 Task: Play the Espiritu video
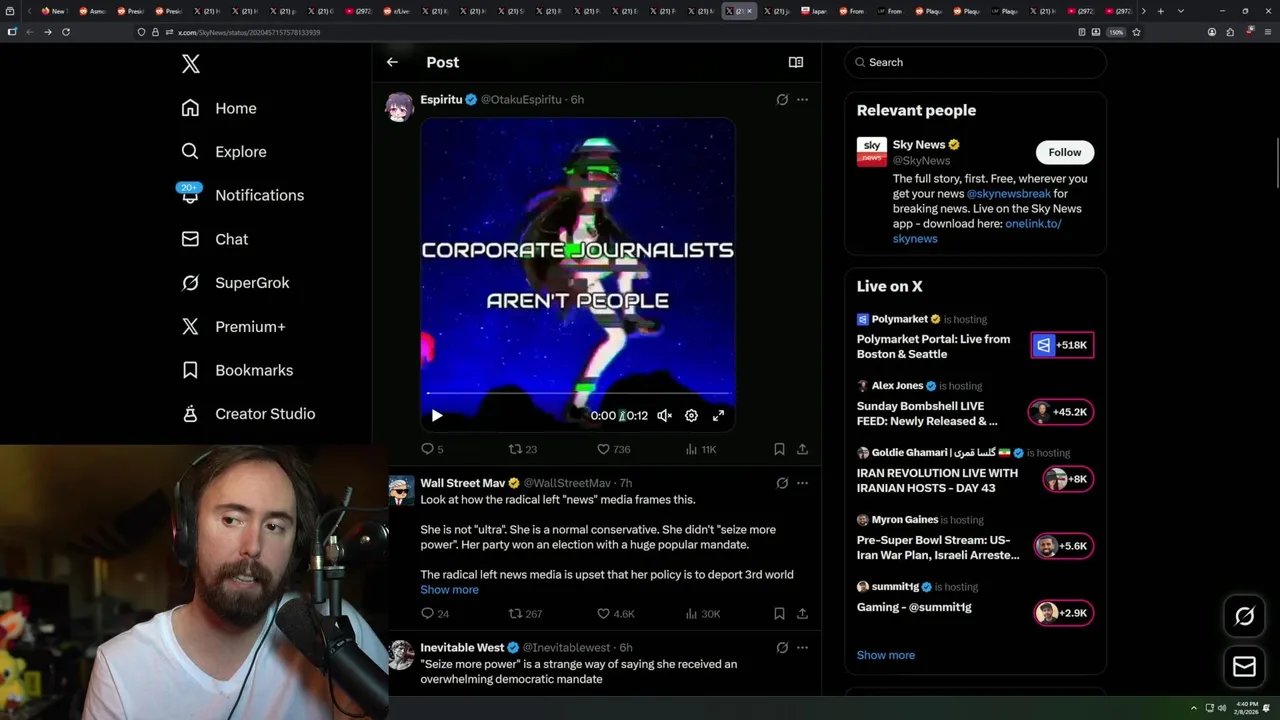(x=437, y=415)
